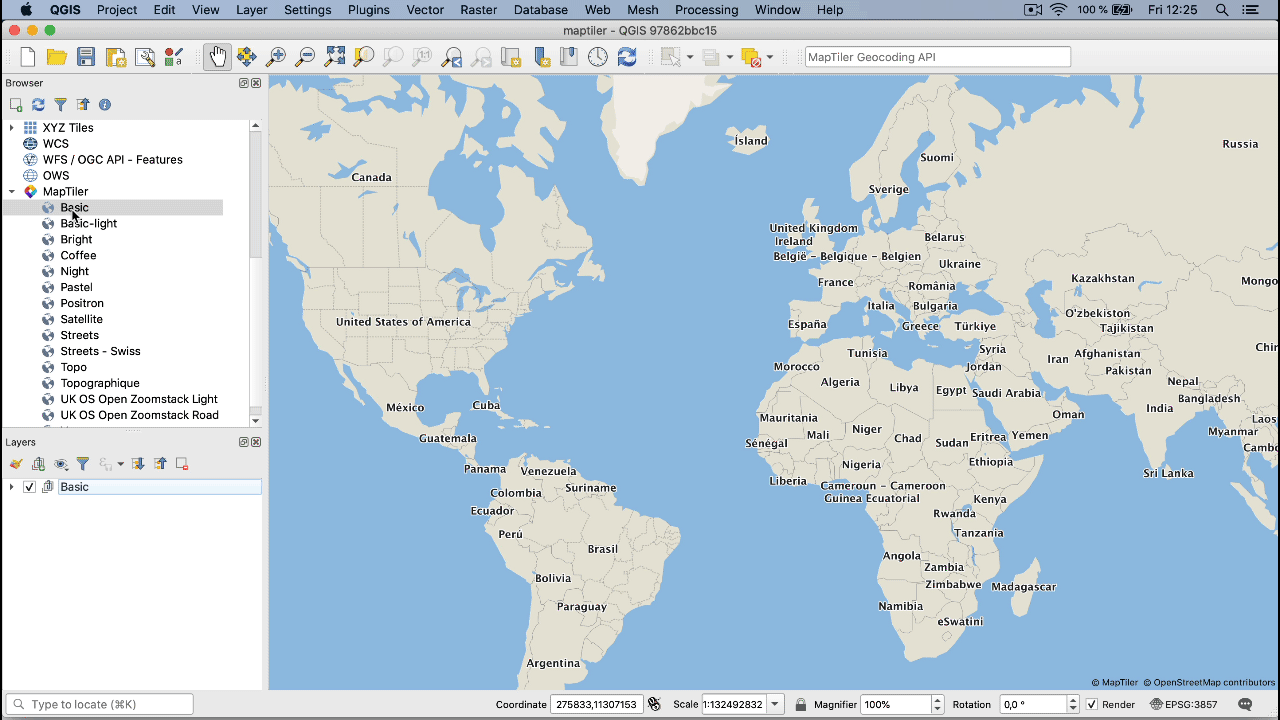Click Enable Properties Widget info icon
The width and height of the screenshot is (1280, 720).
pos(105,104)
